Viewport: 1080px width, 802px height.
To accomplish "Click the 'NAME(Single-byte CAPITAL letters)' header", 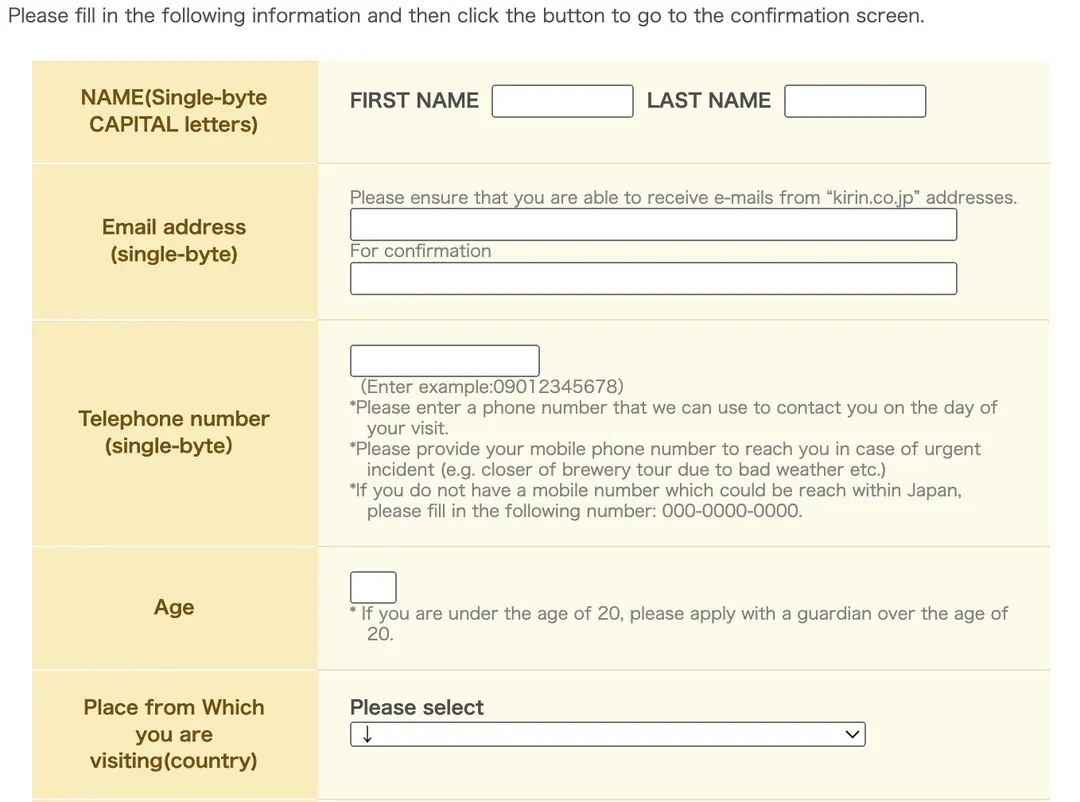I will pos(174,111).
